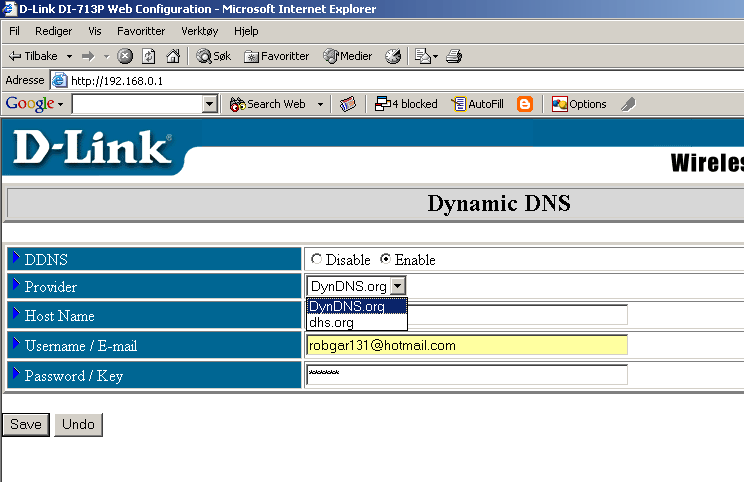The width and height of the screenshot is (744, 482).
Task: Select the Enable DDNS radio button
Action: click(x=385, y=259)
